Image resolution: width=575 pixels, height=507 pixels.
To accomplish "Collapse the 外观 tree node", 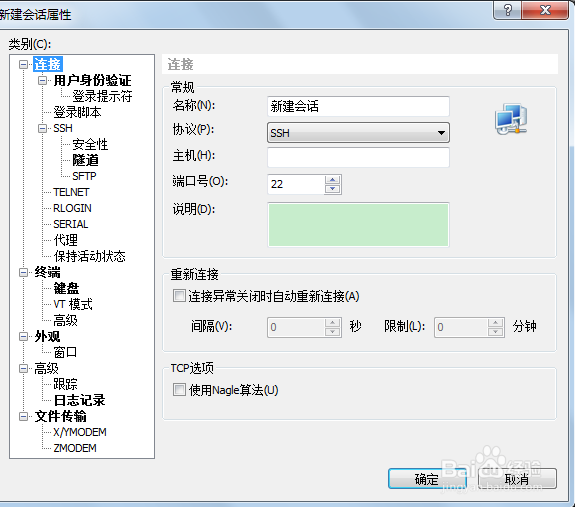I will point(23,337).
